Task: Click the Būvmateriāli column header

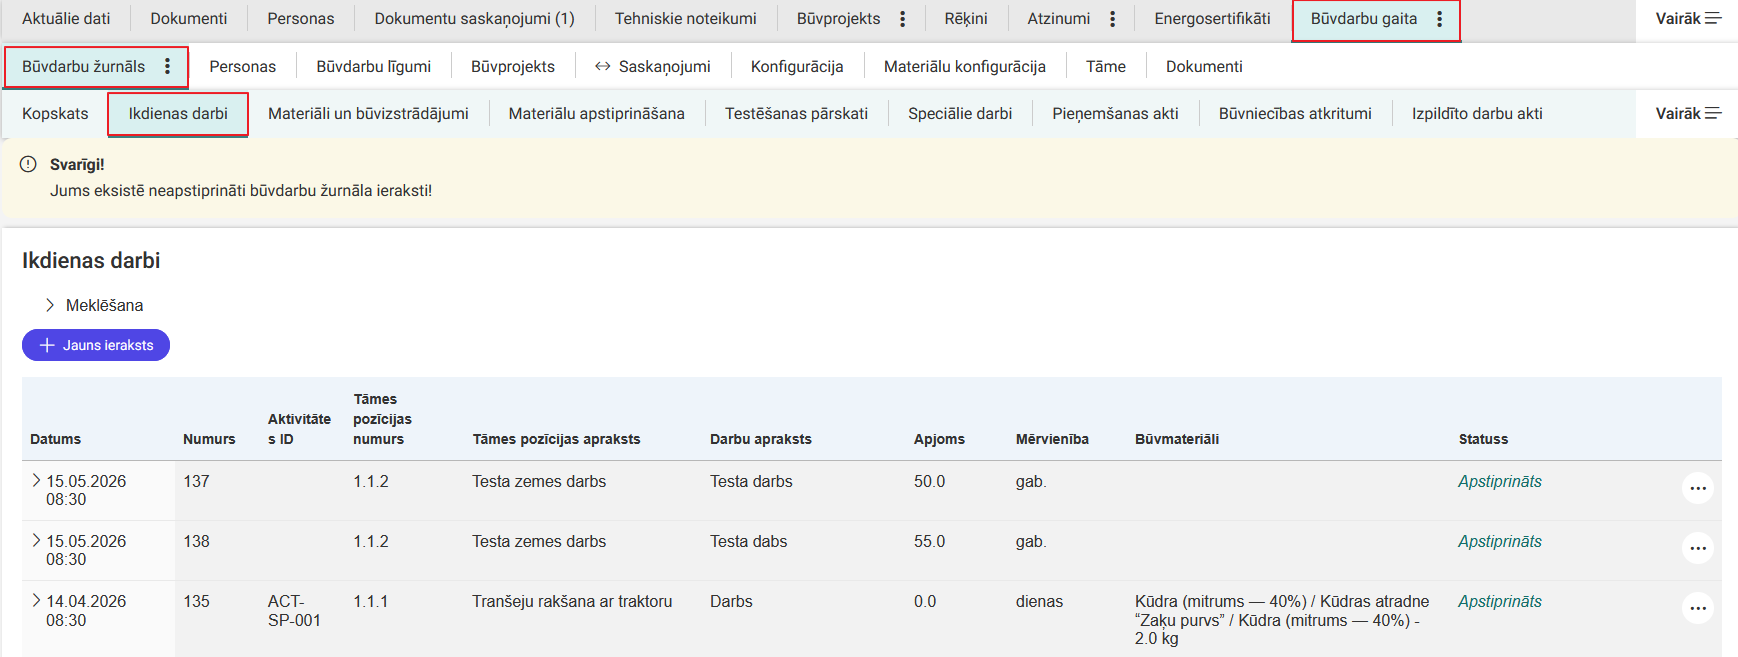Action: click(x=1177, y=439)
